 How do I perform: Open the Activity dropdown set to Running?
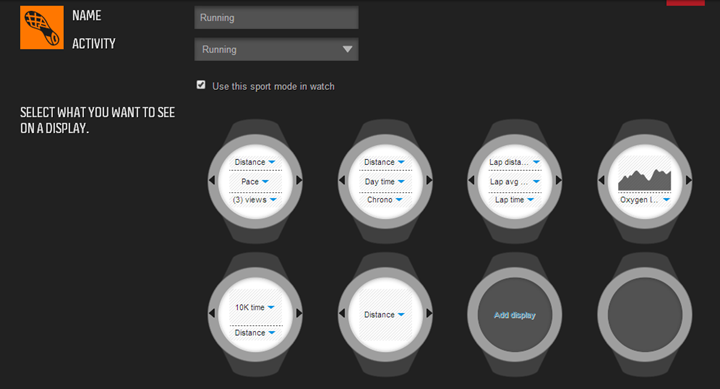point(276,49)
